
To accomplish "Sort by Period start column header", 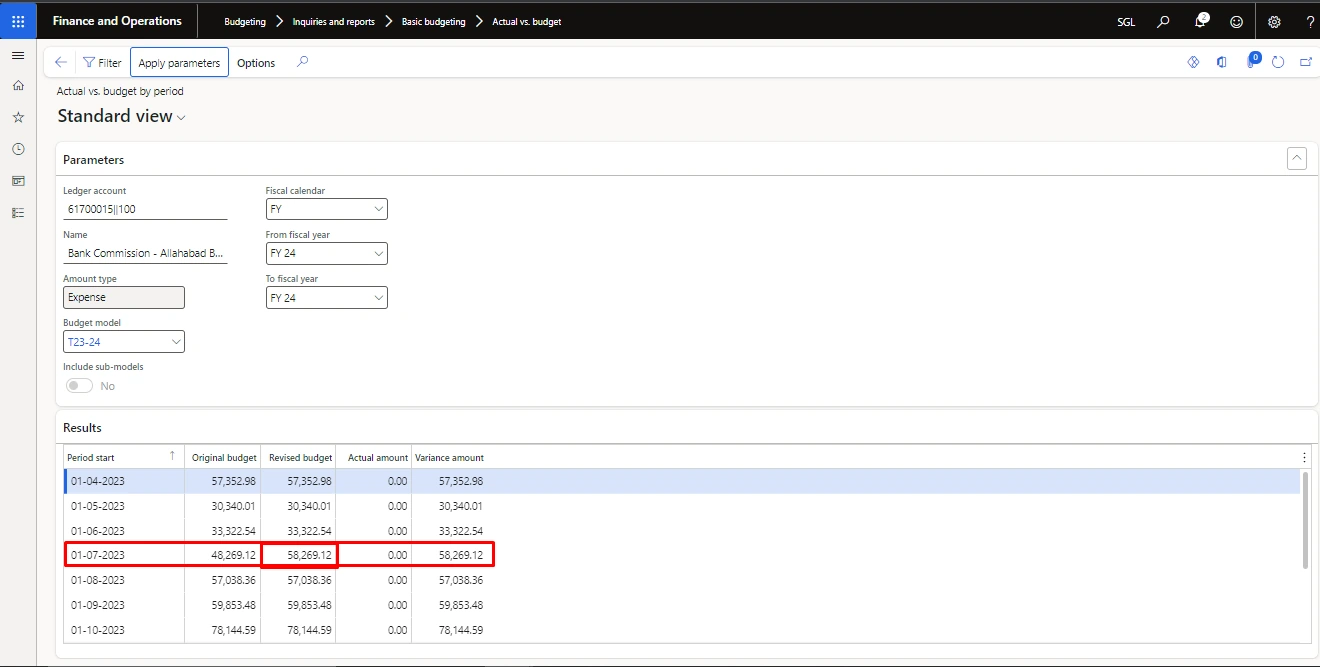I will tap(124, 457).
